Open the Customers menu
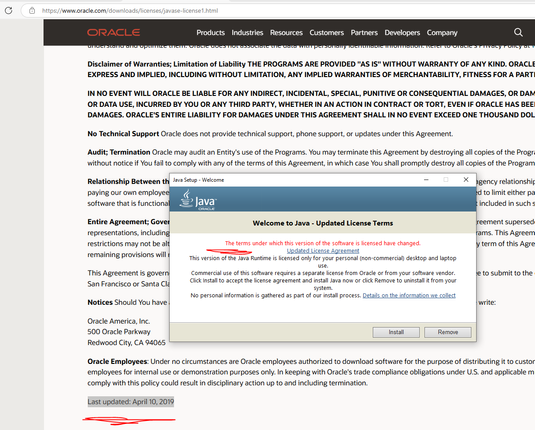Screen dimensions: 535x430 (327, 33)
